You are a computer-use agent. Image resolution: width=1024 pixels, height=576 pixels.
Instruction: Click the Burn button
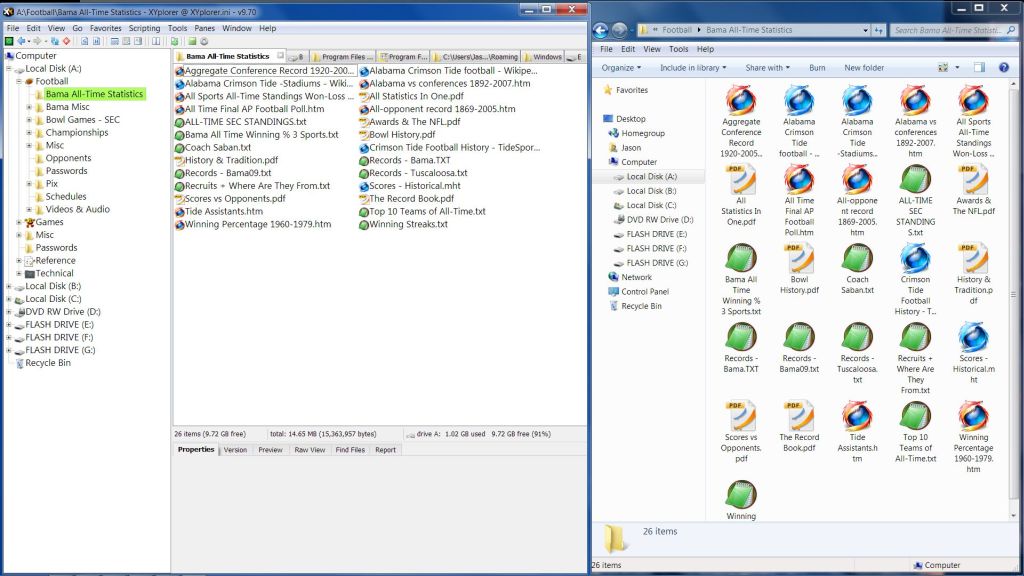tap(817, 68)
